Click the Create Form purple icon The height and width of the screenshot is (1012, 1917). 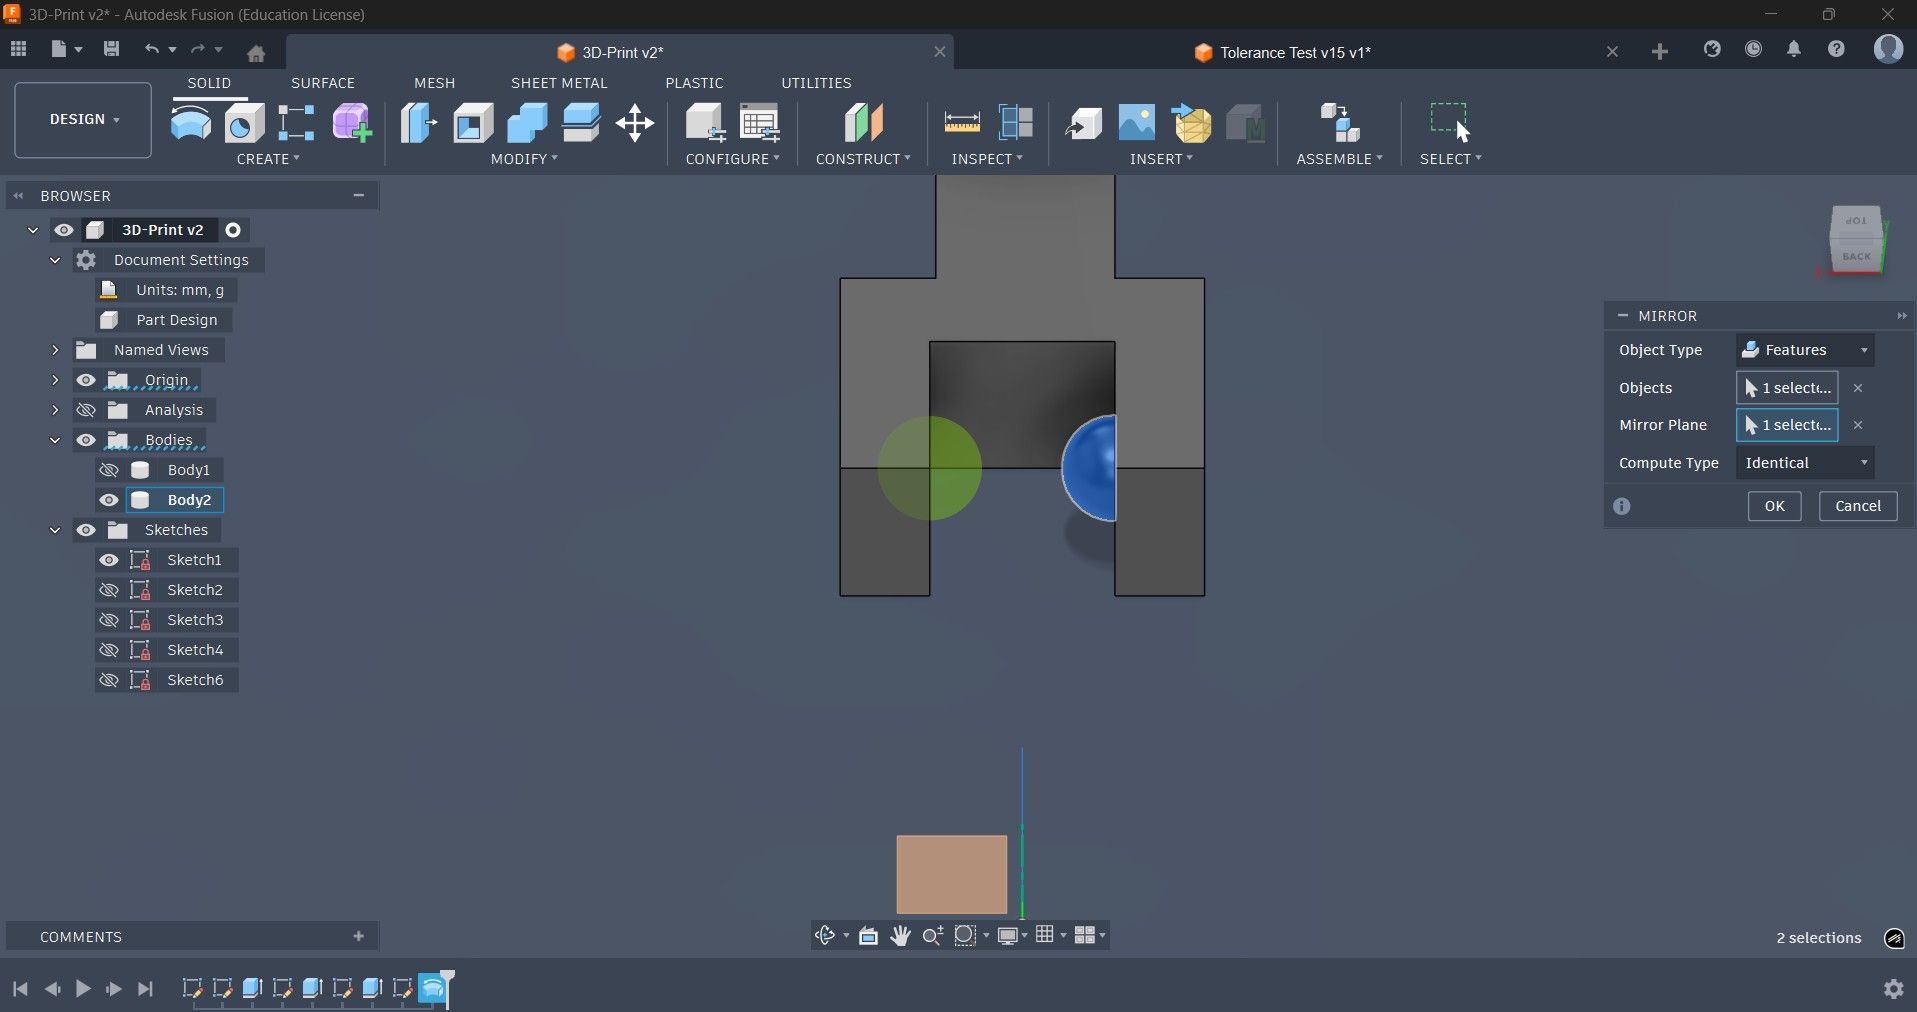click(352, 123)
